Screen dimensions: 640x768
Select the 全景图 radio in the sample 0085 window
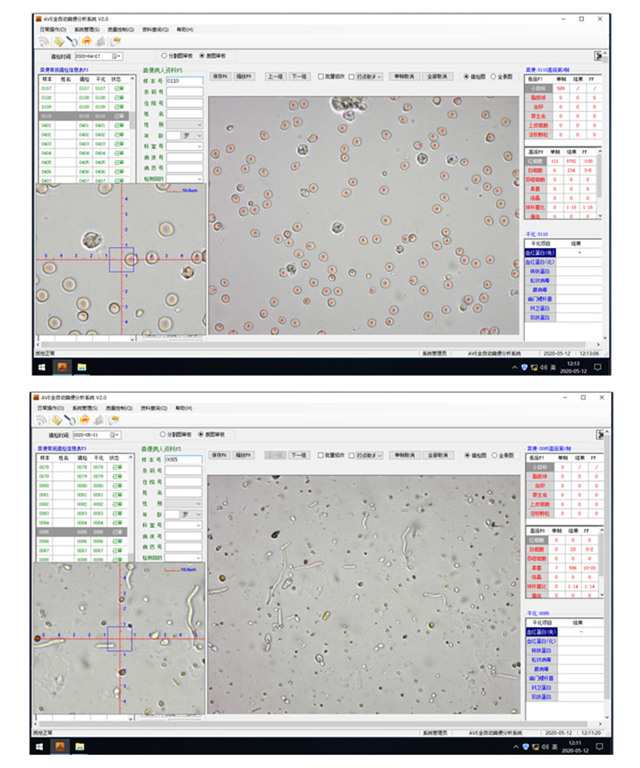click(495, 455)
